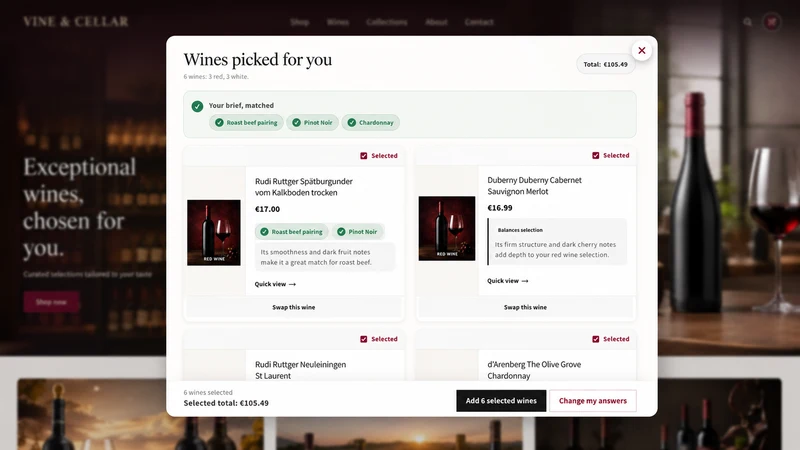Viewport: 800px width, 450px height.
Task: Open Quick view for Rudi Ruttger Spätburgunder
Action: (275, 284)
